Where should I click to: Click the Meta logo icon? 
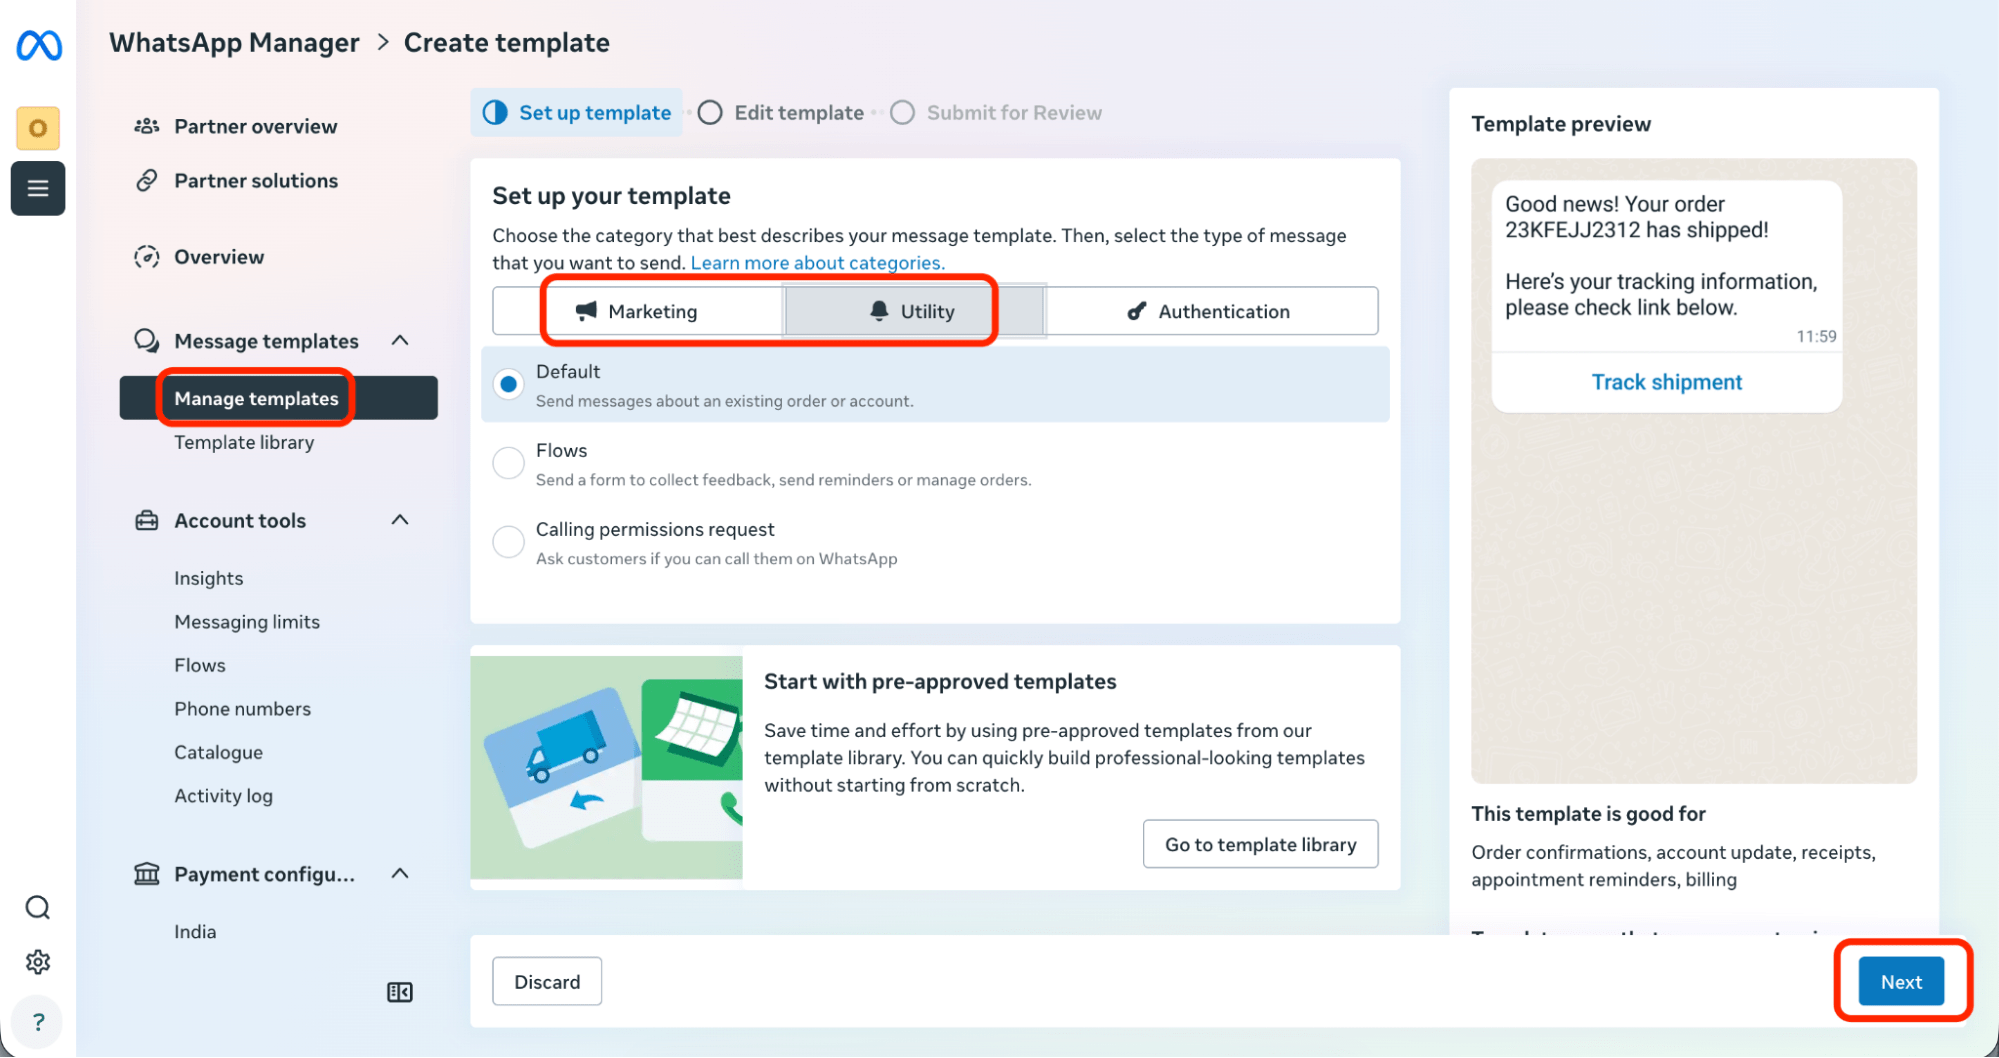39,45
